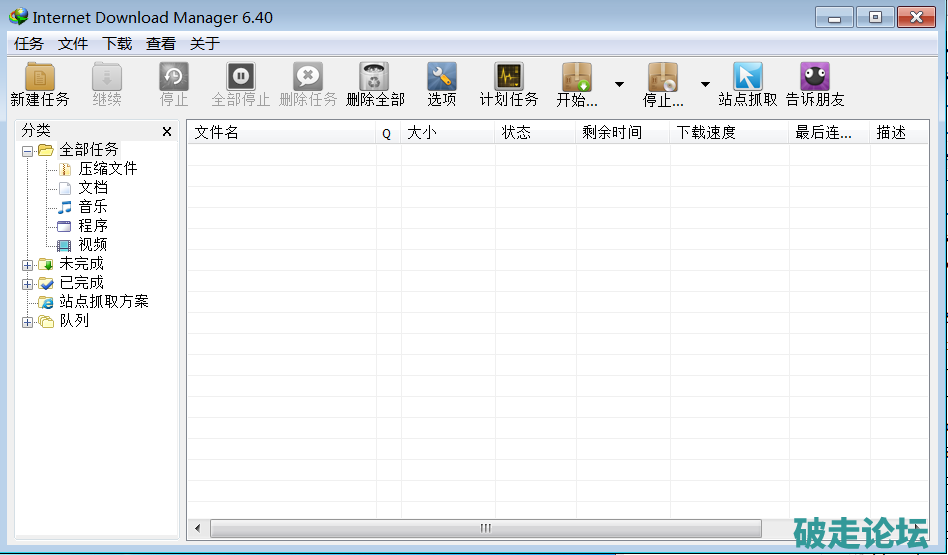The width and height of the screenshot is (948, 555).
Task: Open the 文件 menu
Action: (x=73, y=44)
